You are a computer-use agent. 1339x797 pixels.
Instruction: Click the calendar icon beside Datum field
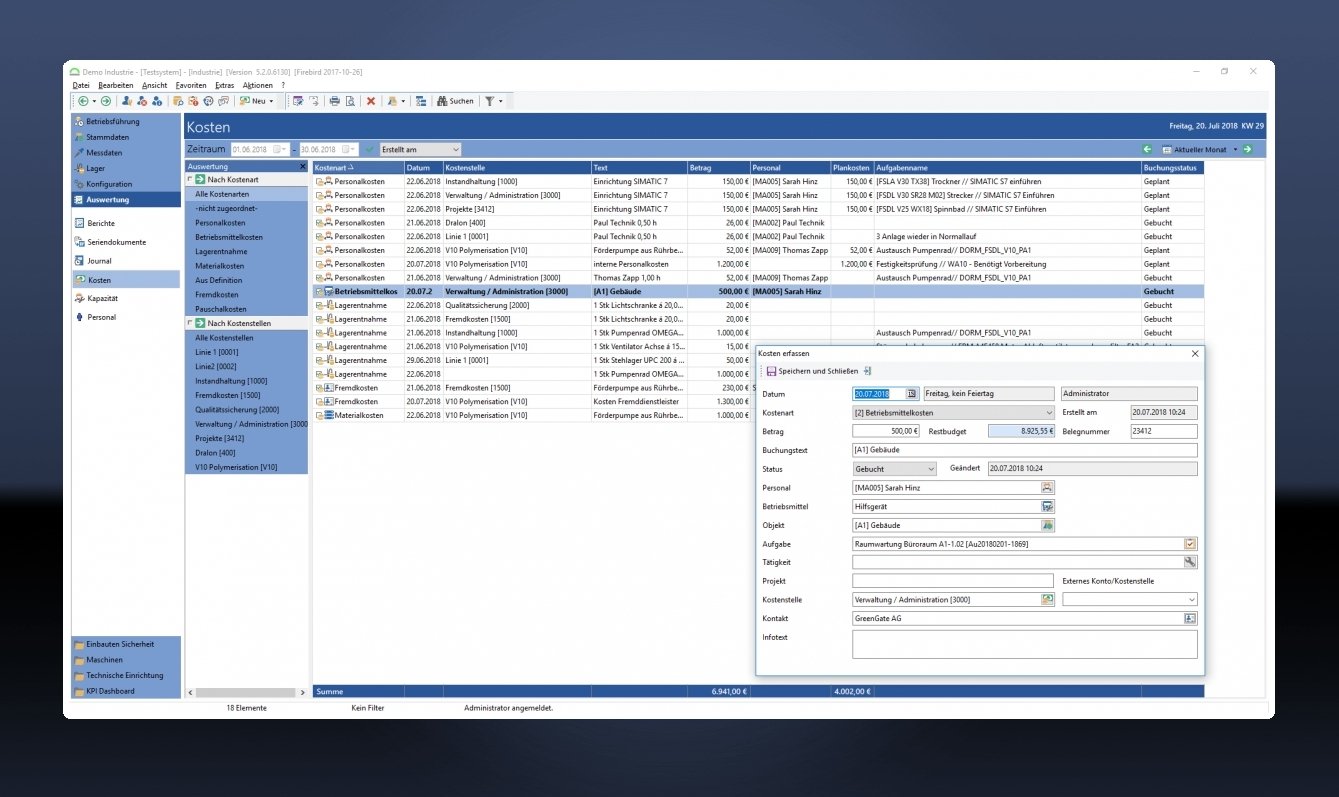click(x=911, y=394)
